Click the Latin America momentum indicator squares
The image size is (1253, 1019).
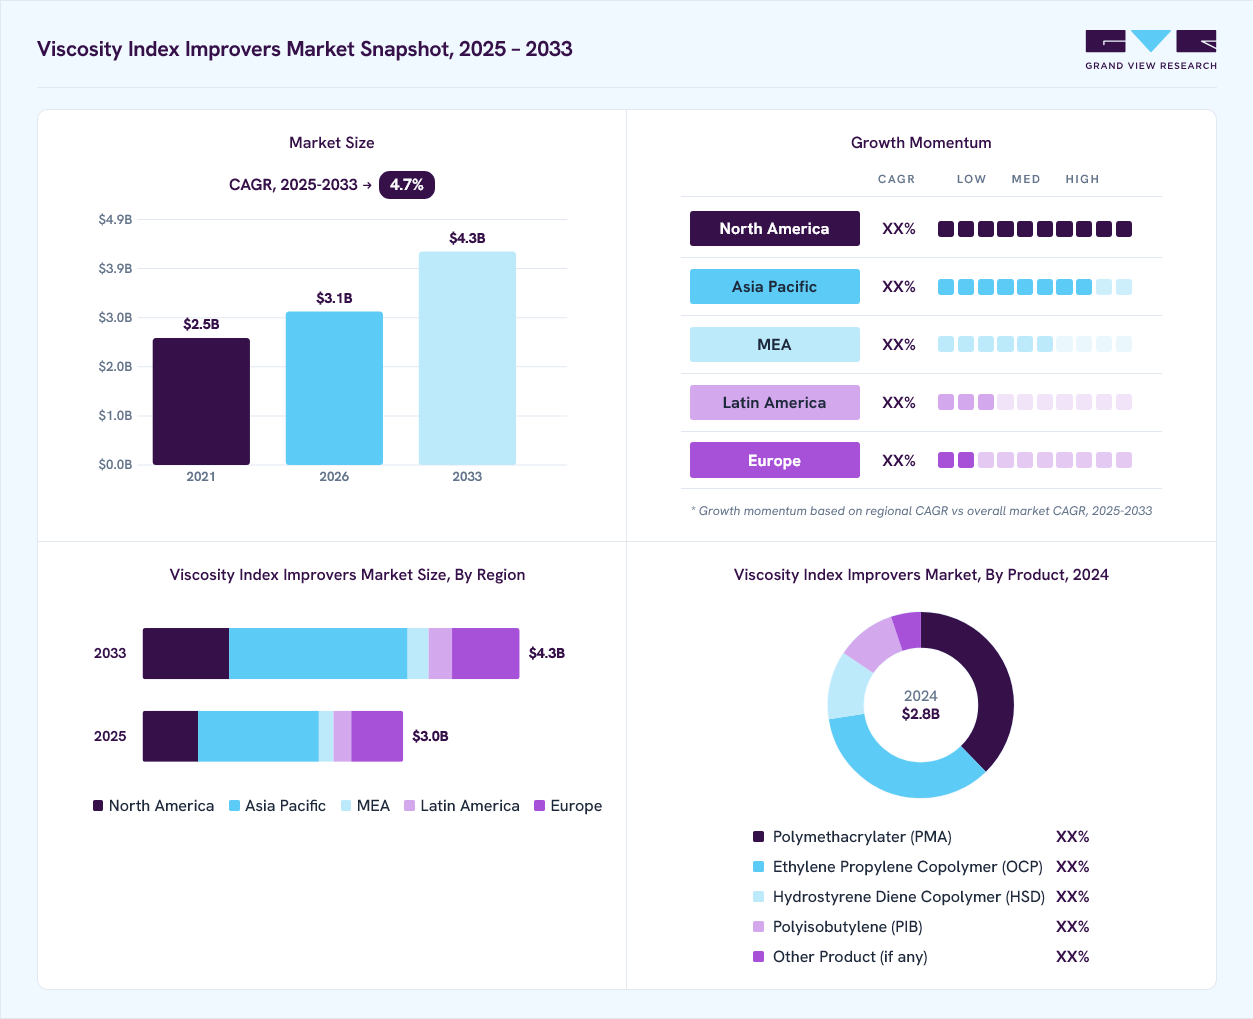click(1035, 402)
